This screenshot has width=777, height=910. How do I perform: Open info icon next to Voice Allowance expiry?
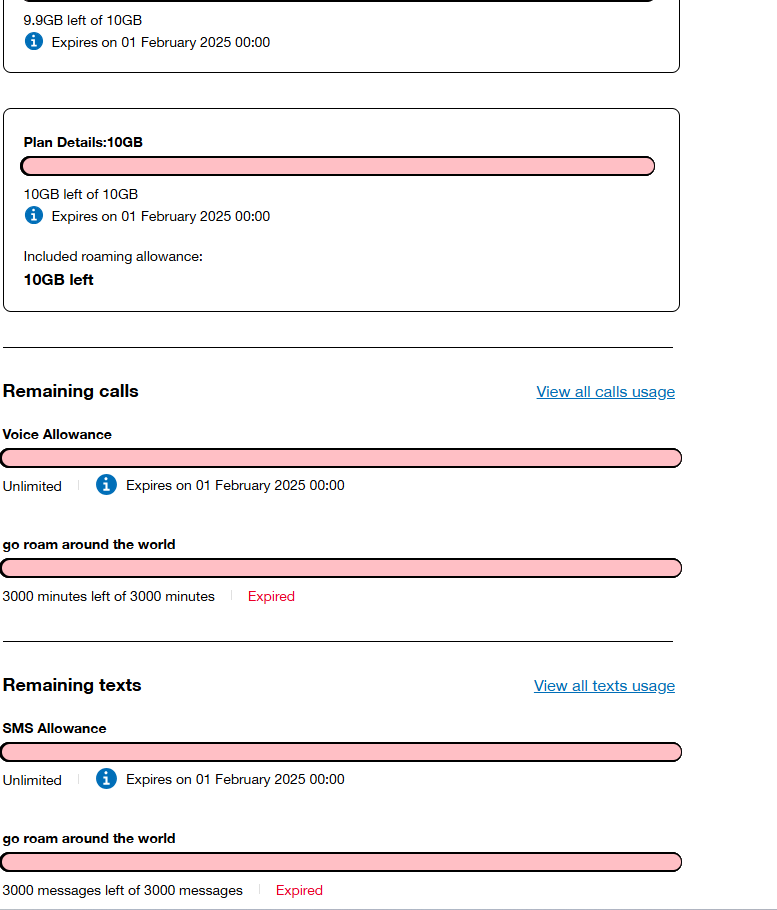(x=107, y=485)
